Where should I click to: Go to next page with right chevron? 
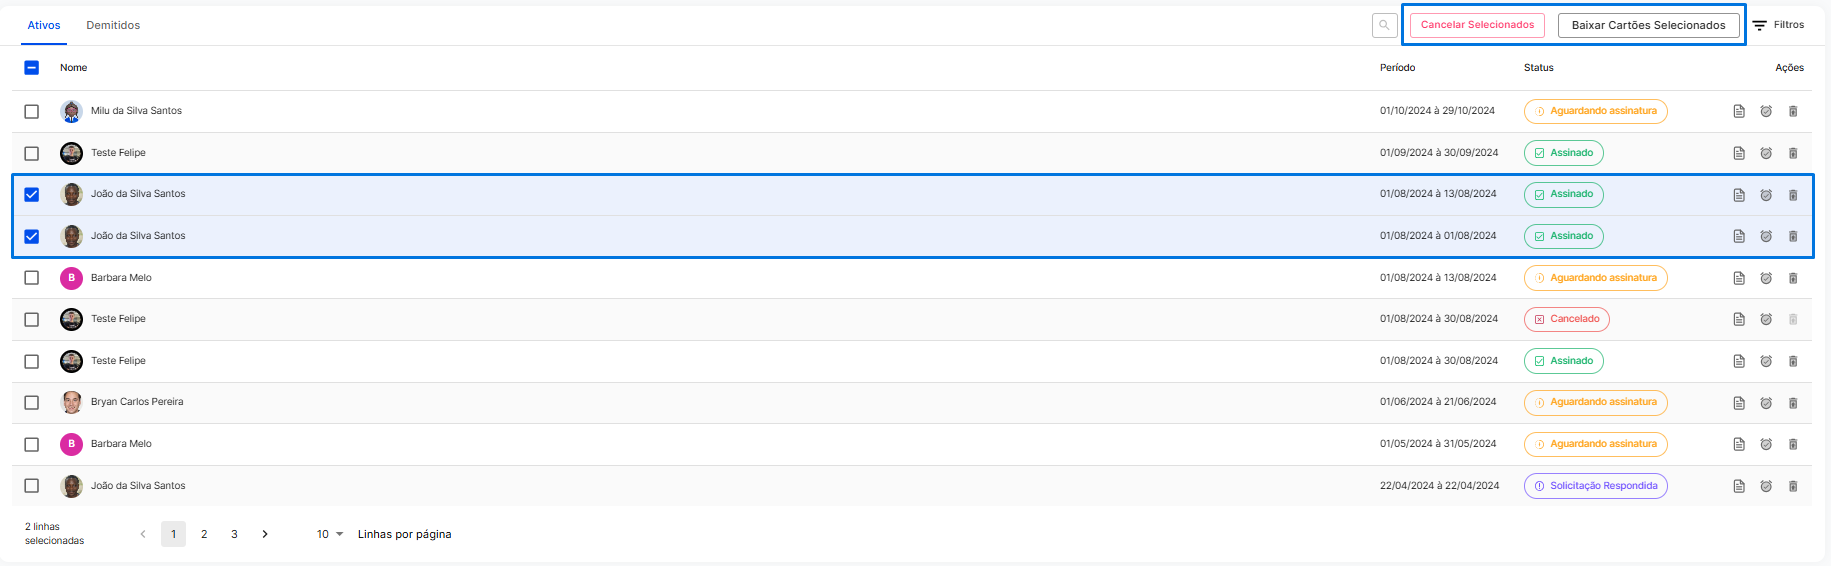click(x=265, y=534)
